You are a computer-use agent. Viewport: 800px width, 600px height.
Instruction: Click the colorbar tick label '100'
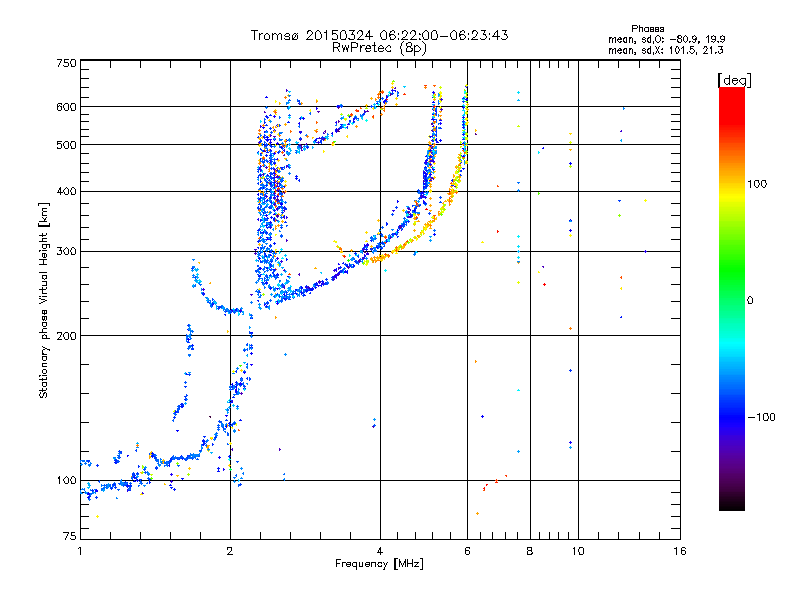point(757,184)
